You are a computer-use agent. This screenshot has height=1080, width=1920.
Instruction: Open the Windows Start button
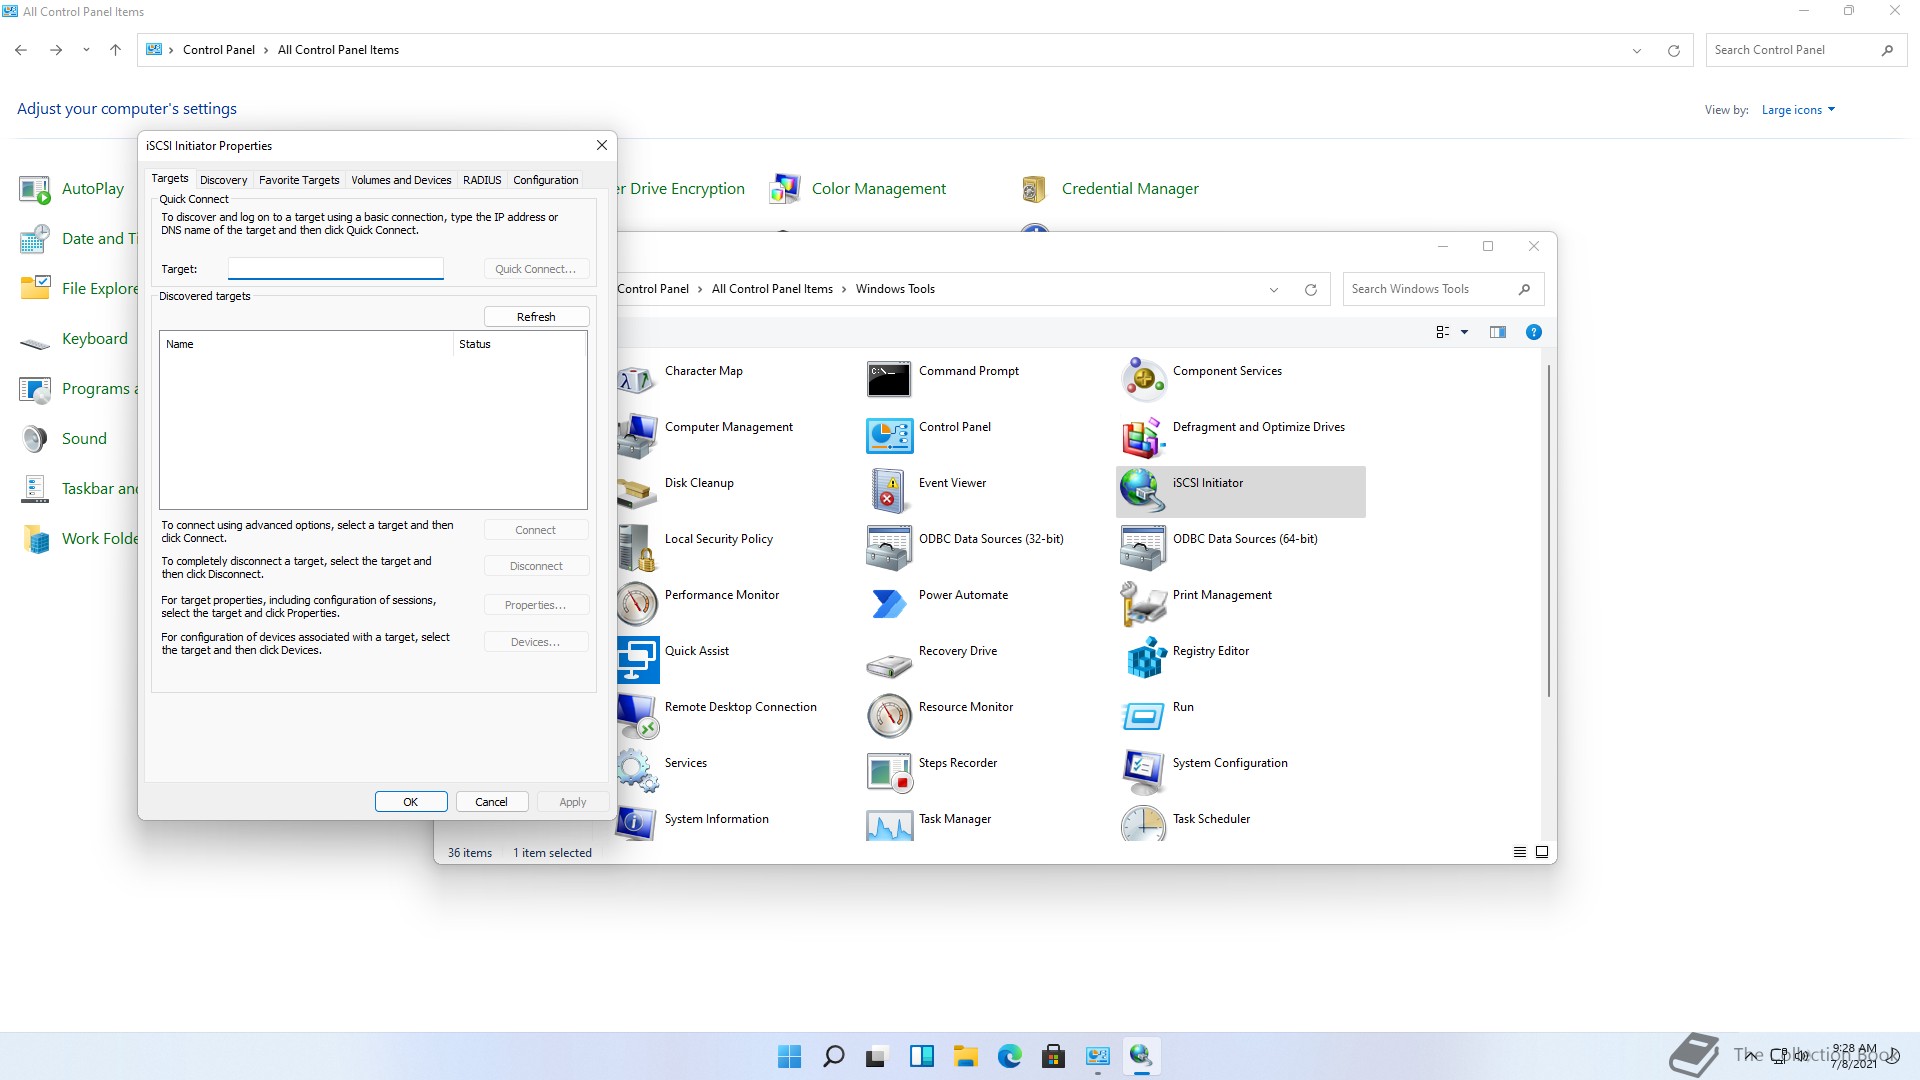coord(789,1056)
